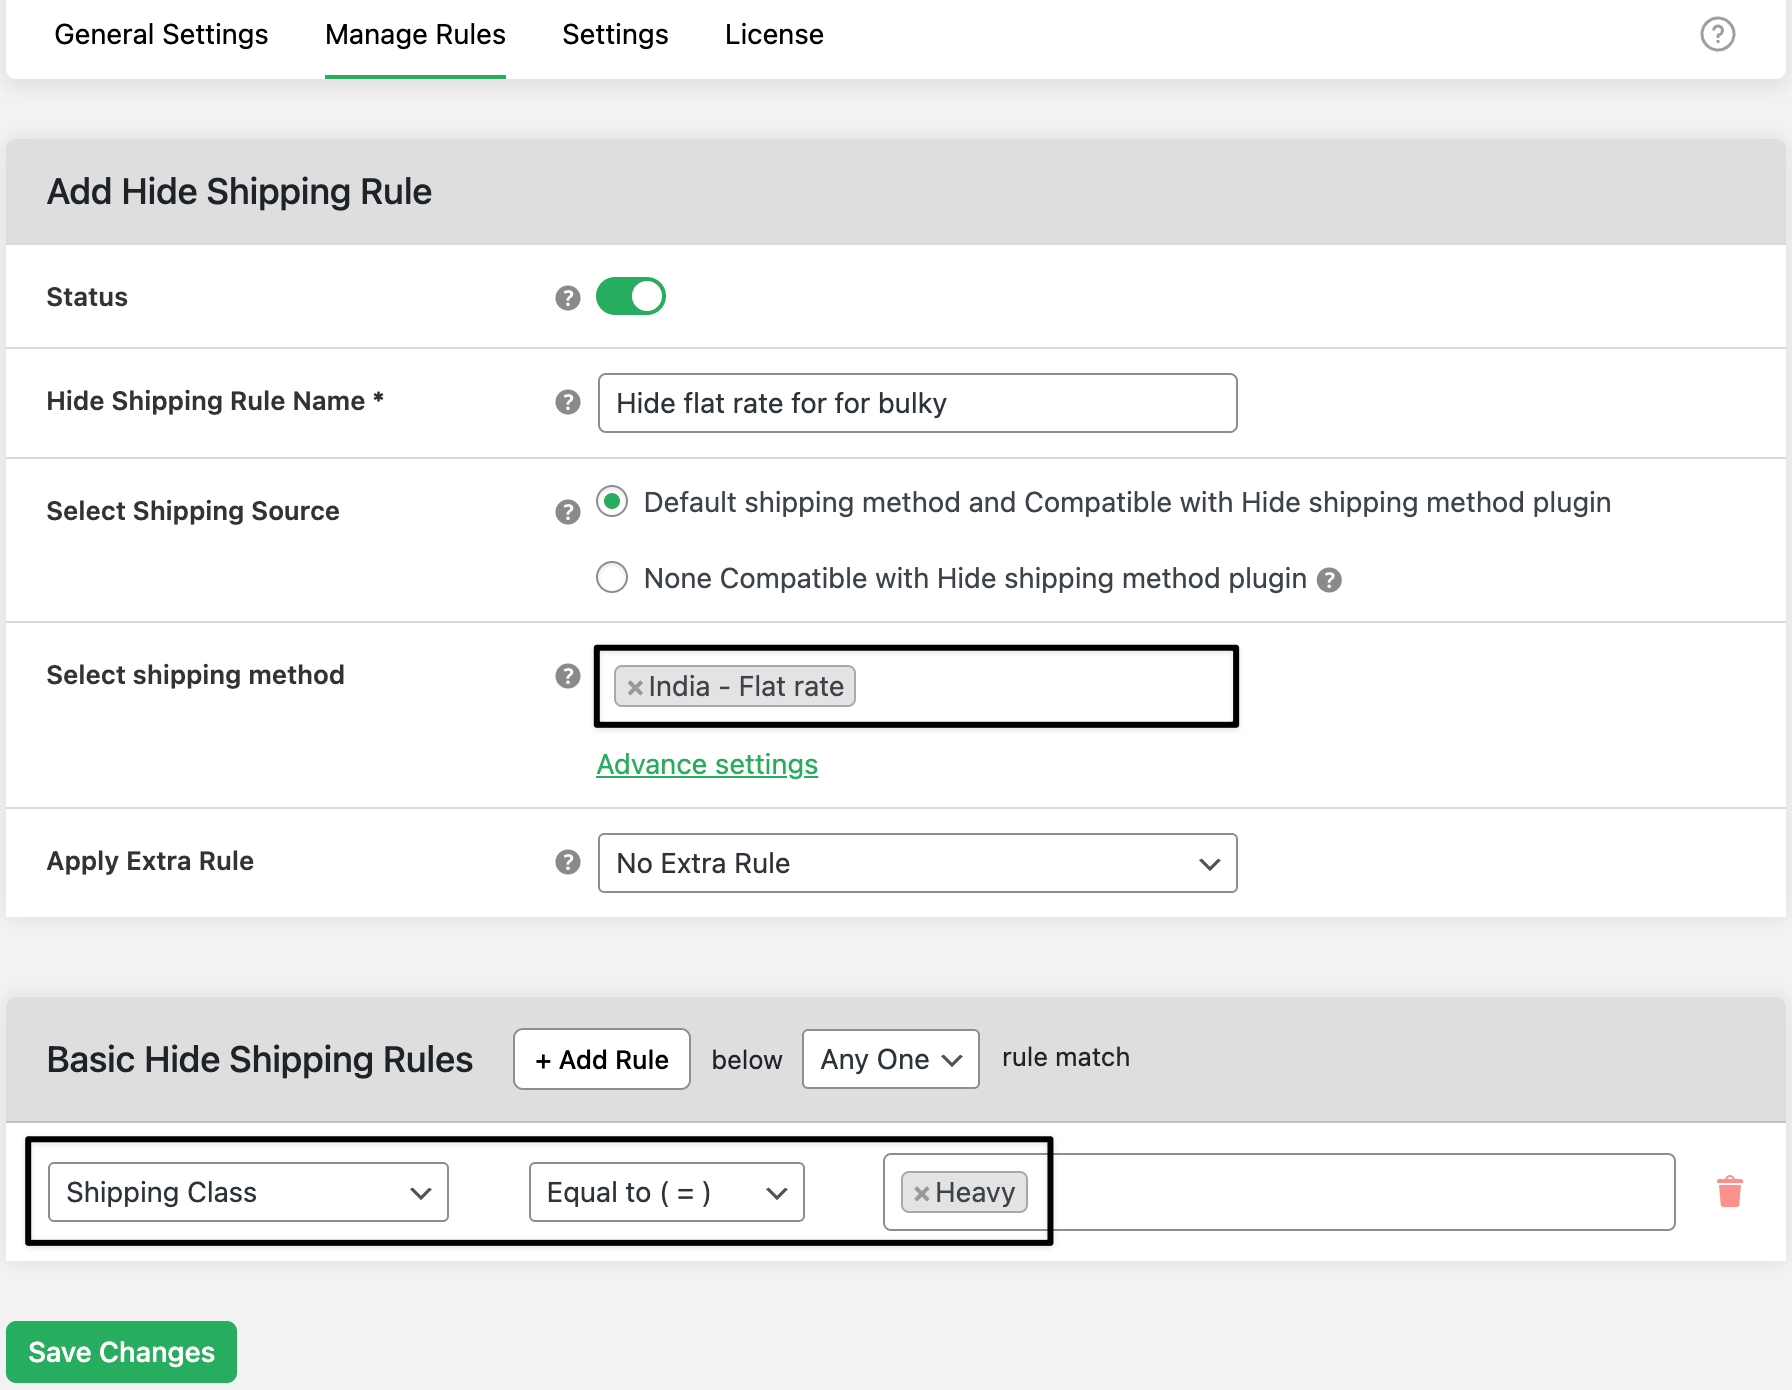Viewport: 1792px width, 1390px height.
Task: Click help icon beside Hide Shipping Rule Name
Action: click(x=568, y=402)
